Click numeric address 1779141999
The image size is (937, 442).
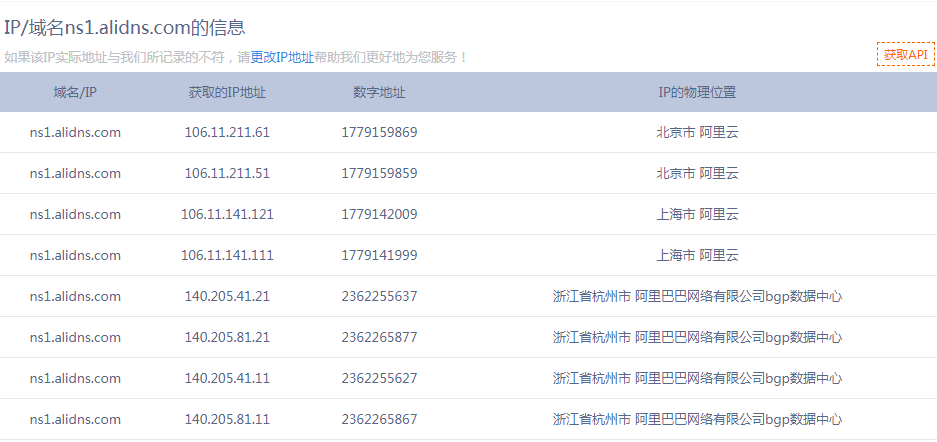point(379,256)
